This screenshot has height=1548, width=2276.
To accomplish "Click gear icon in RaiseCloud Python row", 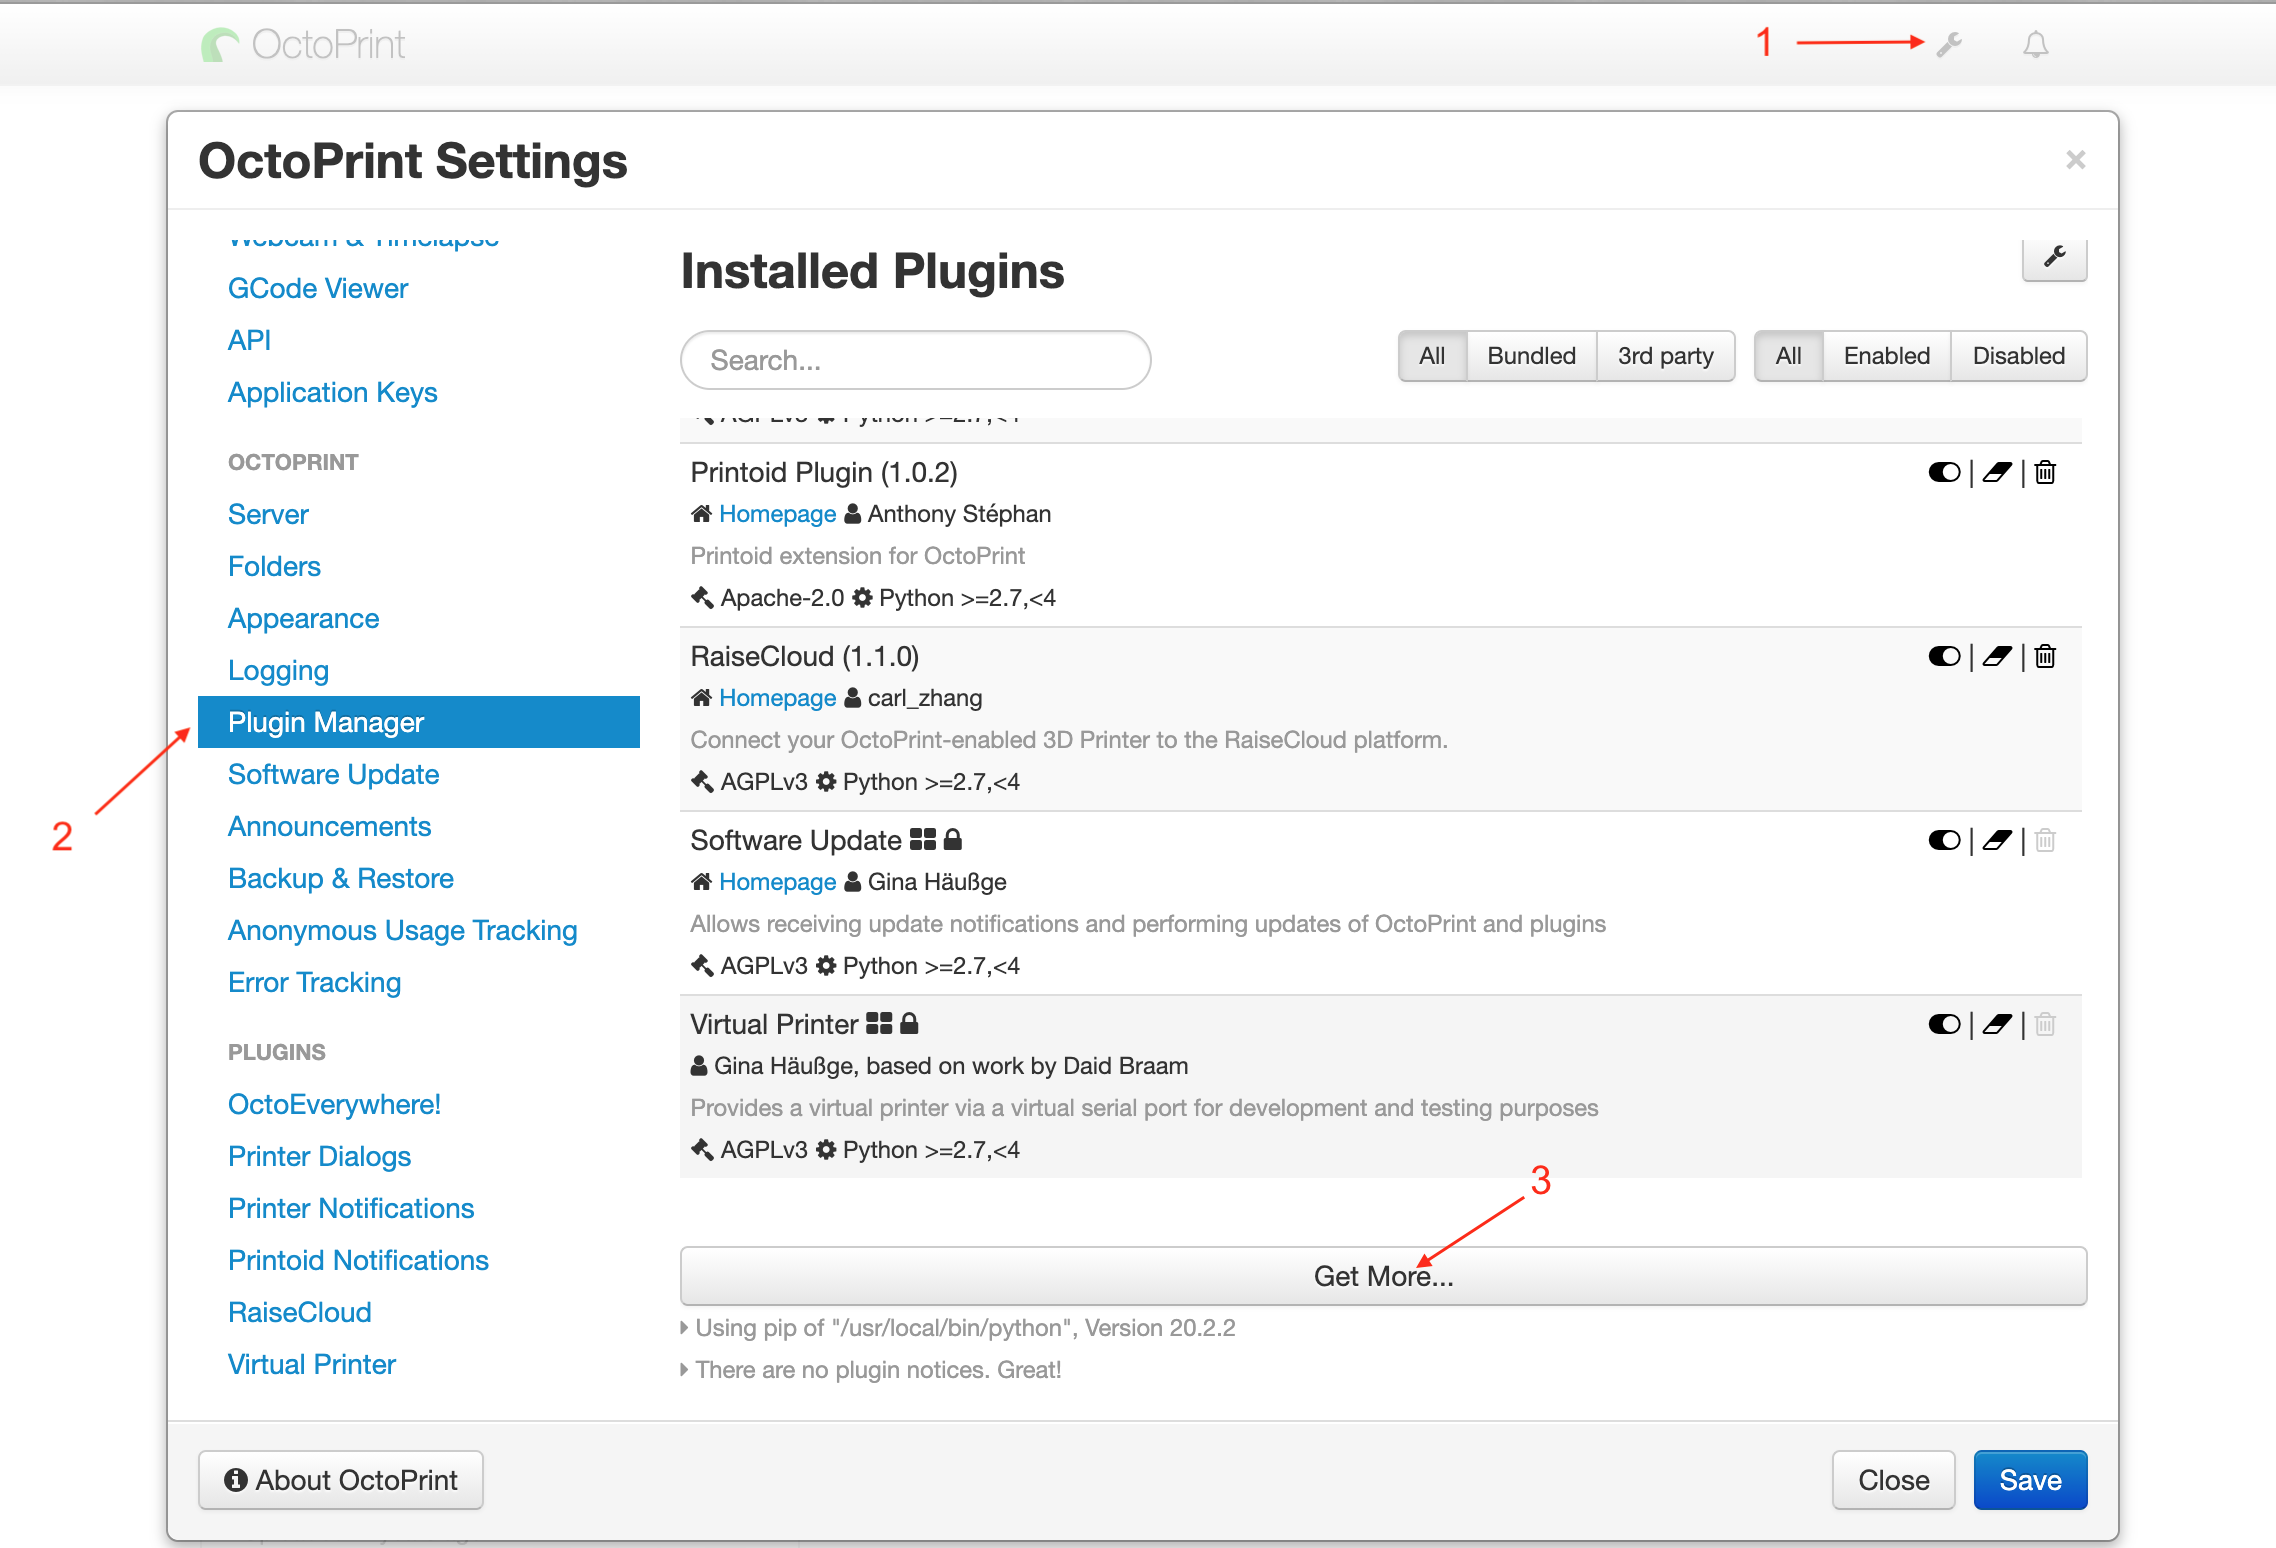I will coord(826,782).
